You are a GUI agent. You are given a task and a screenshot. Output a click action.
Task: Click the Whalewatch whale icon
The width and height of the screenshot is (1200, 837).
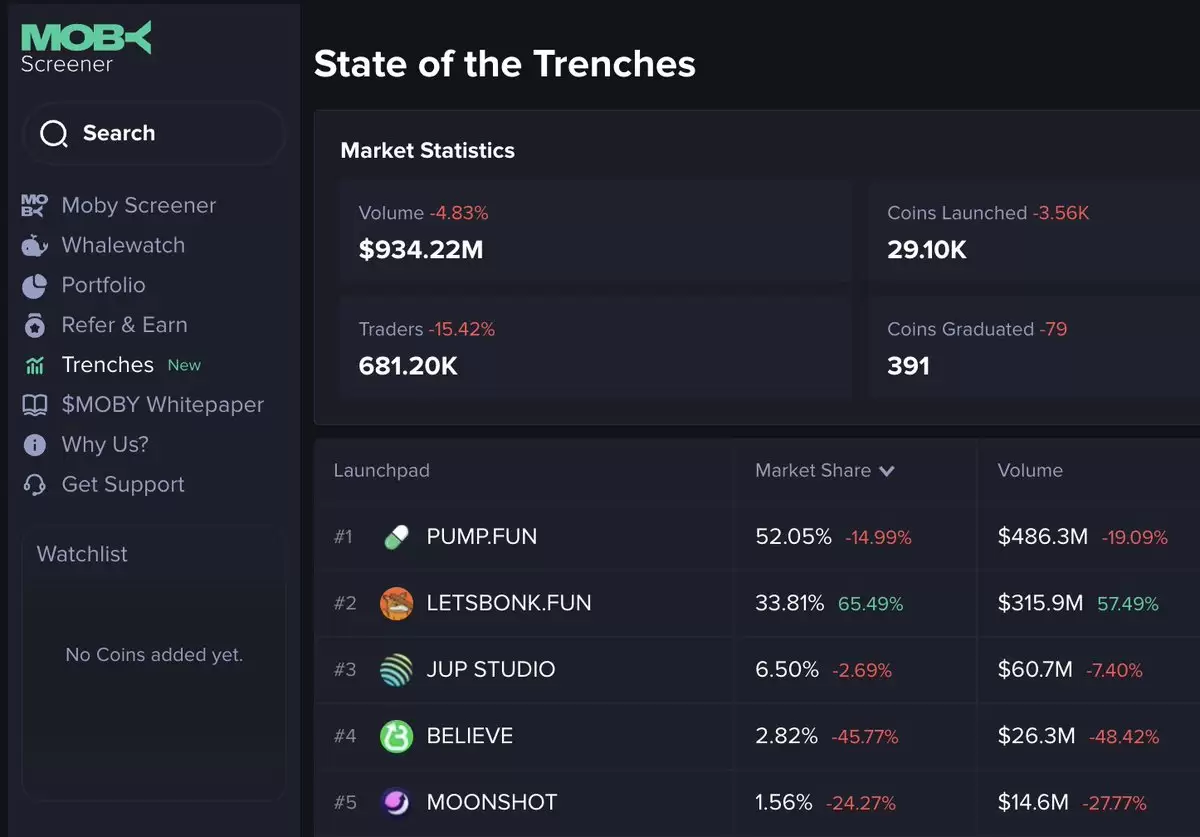click(34, 245)
